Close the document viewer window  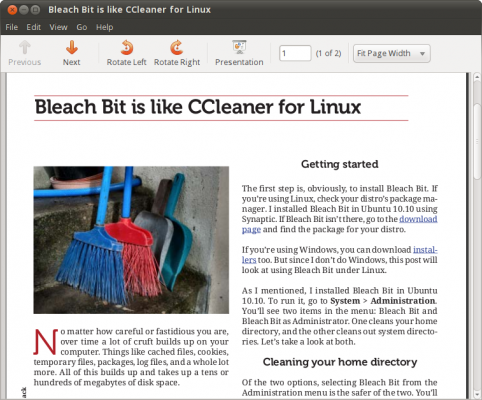click(12, 10)
